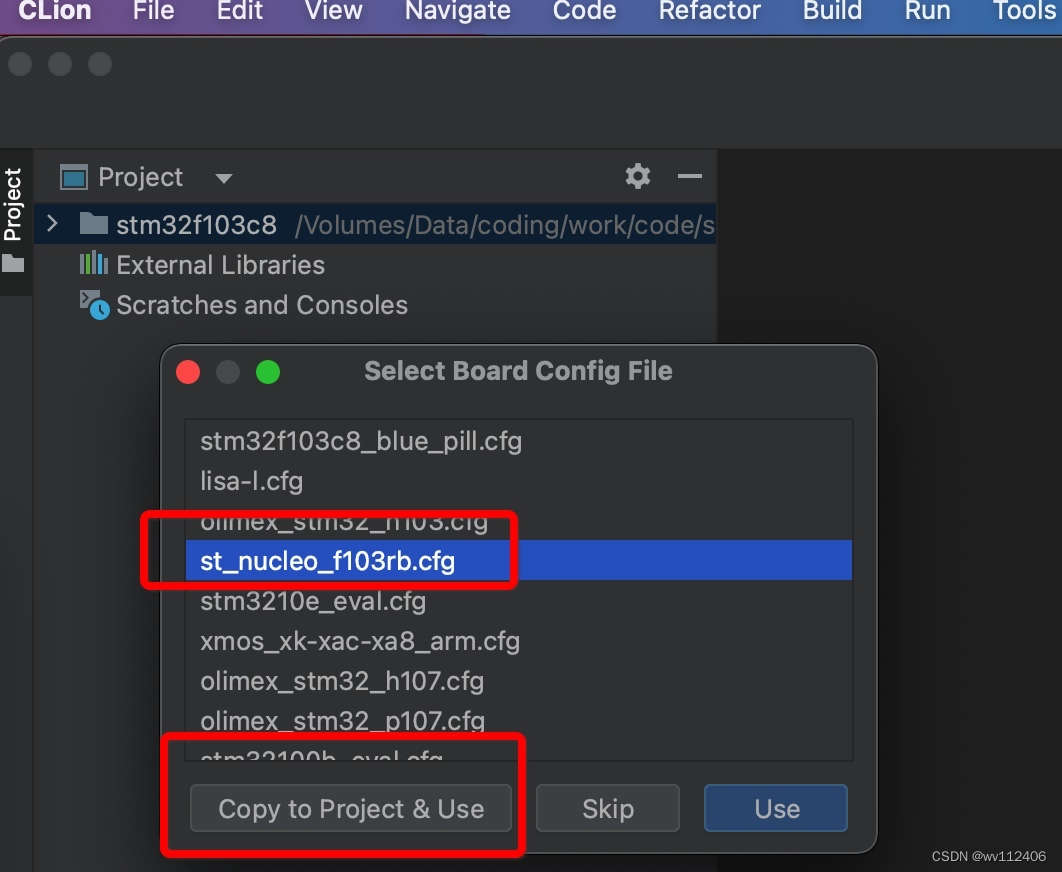The width and height of the screenshot is (1062, 872).
Task: Open the File menu
Action: [x=153, y=10]
